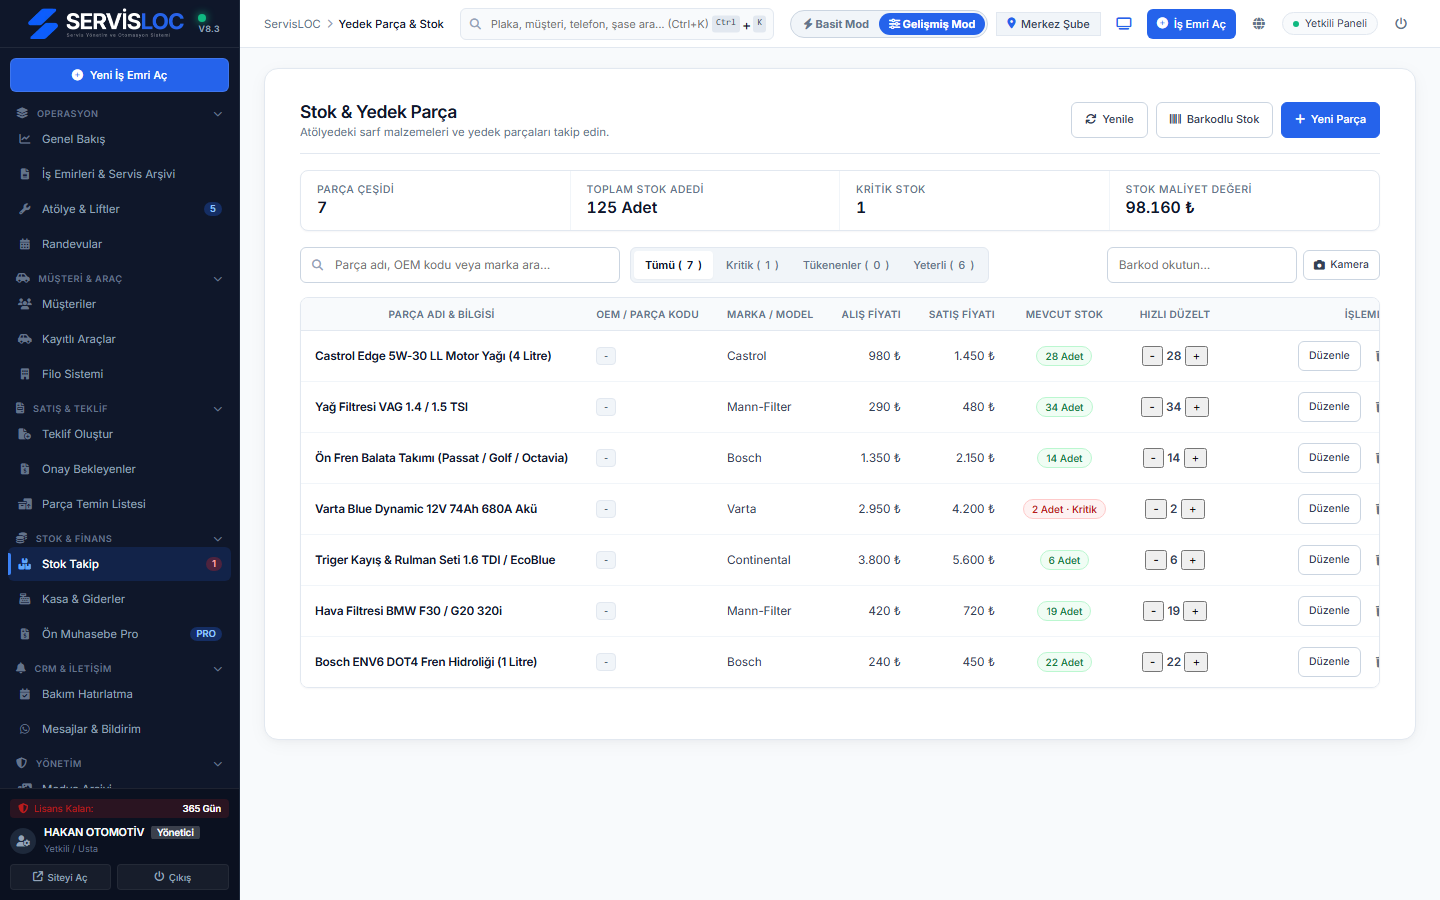Click the Yenile refresh button
The image size is (1440, 900).
(x=1109, y=120)
